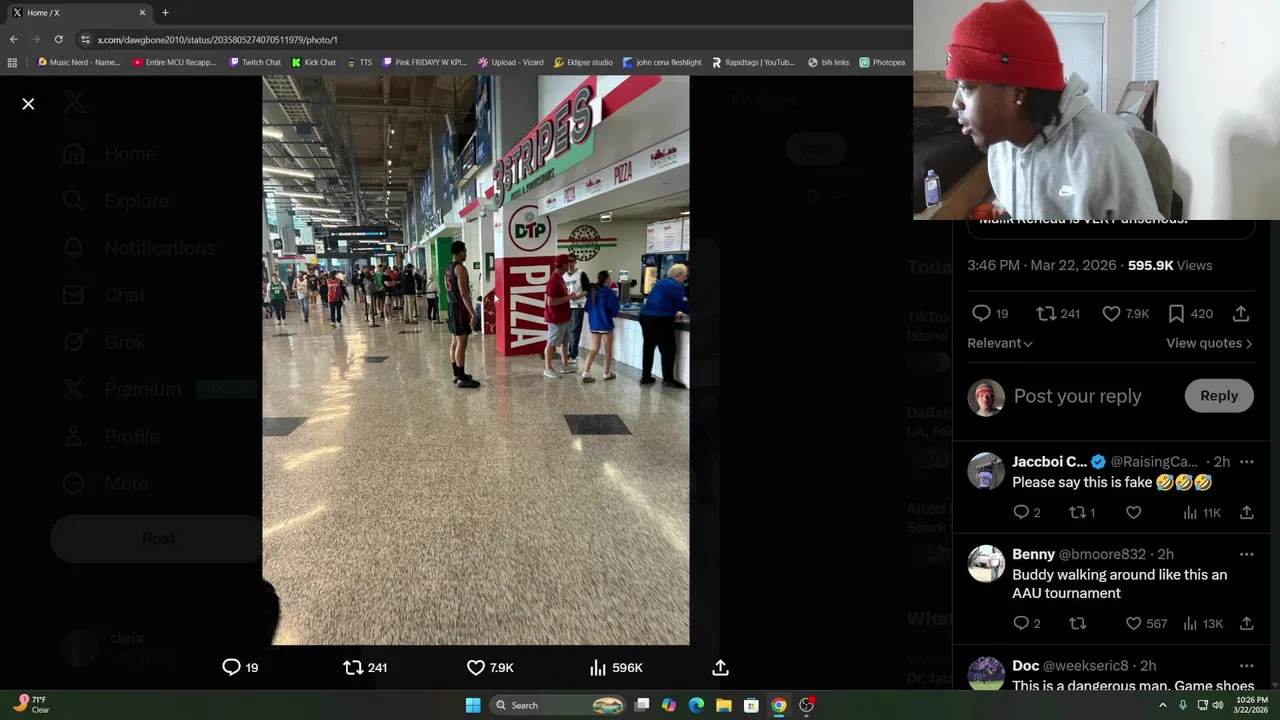The height and width of the screenshot is (720, 1280).
Task: Close the photo viewer with the X icon
Action: 28,104
